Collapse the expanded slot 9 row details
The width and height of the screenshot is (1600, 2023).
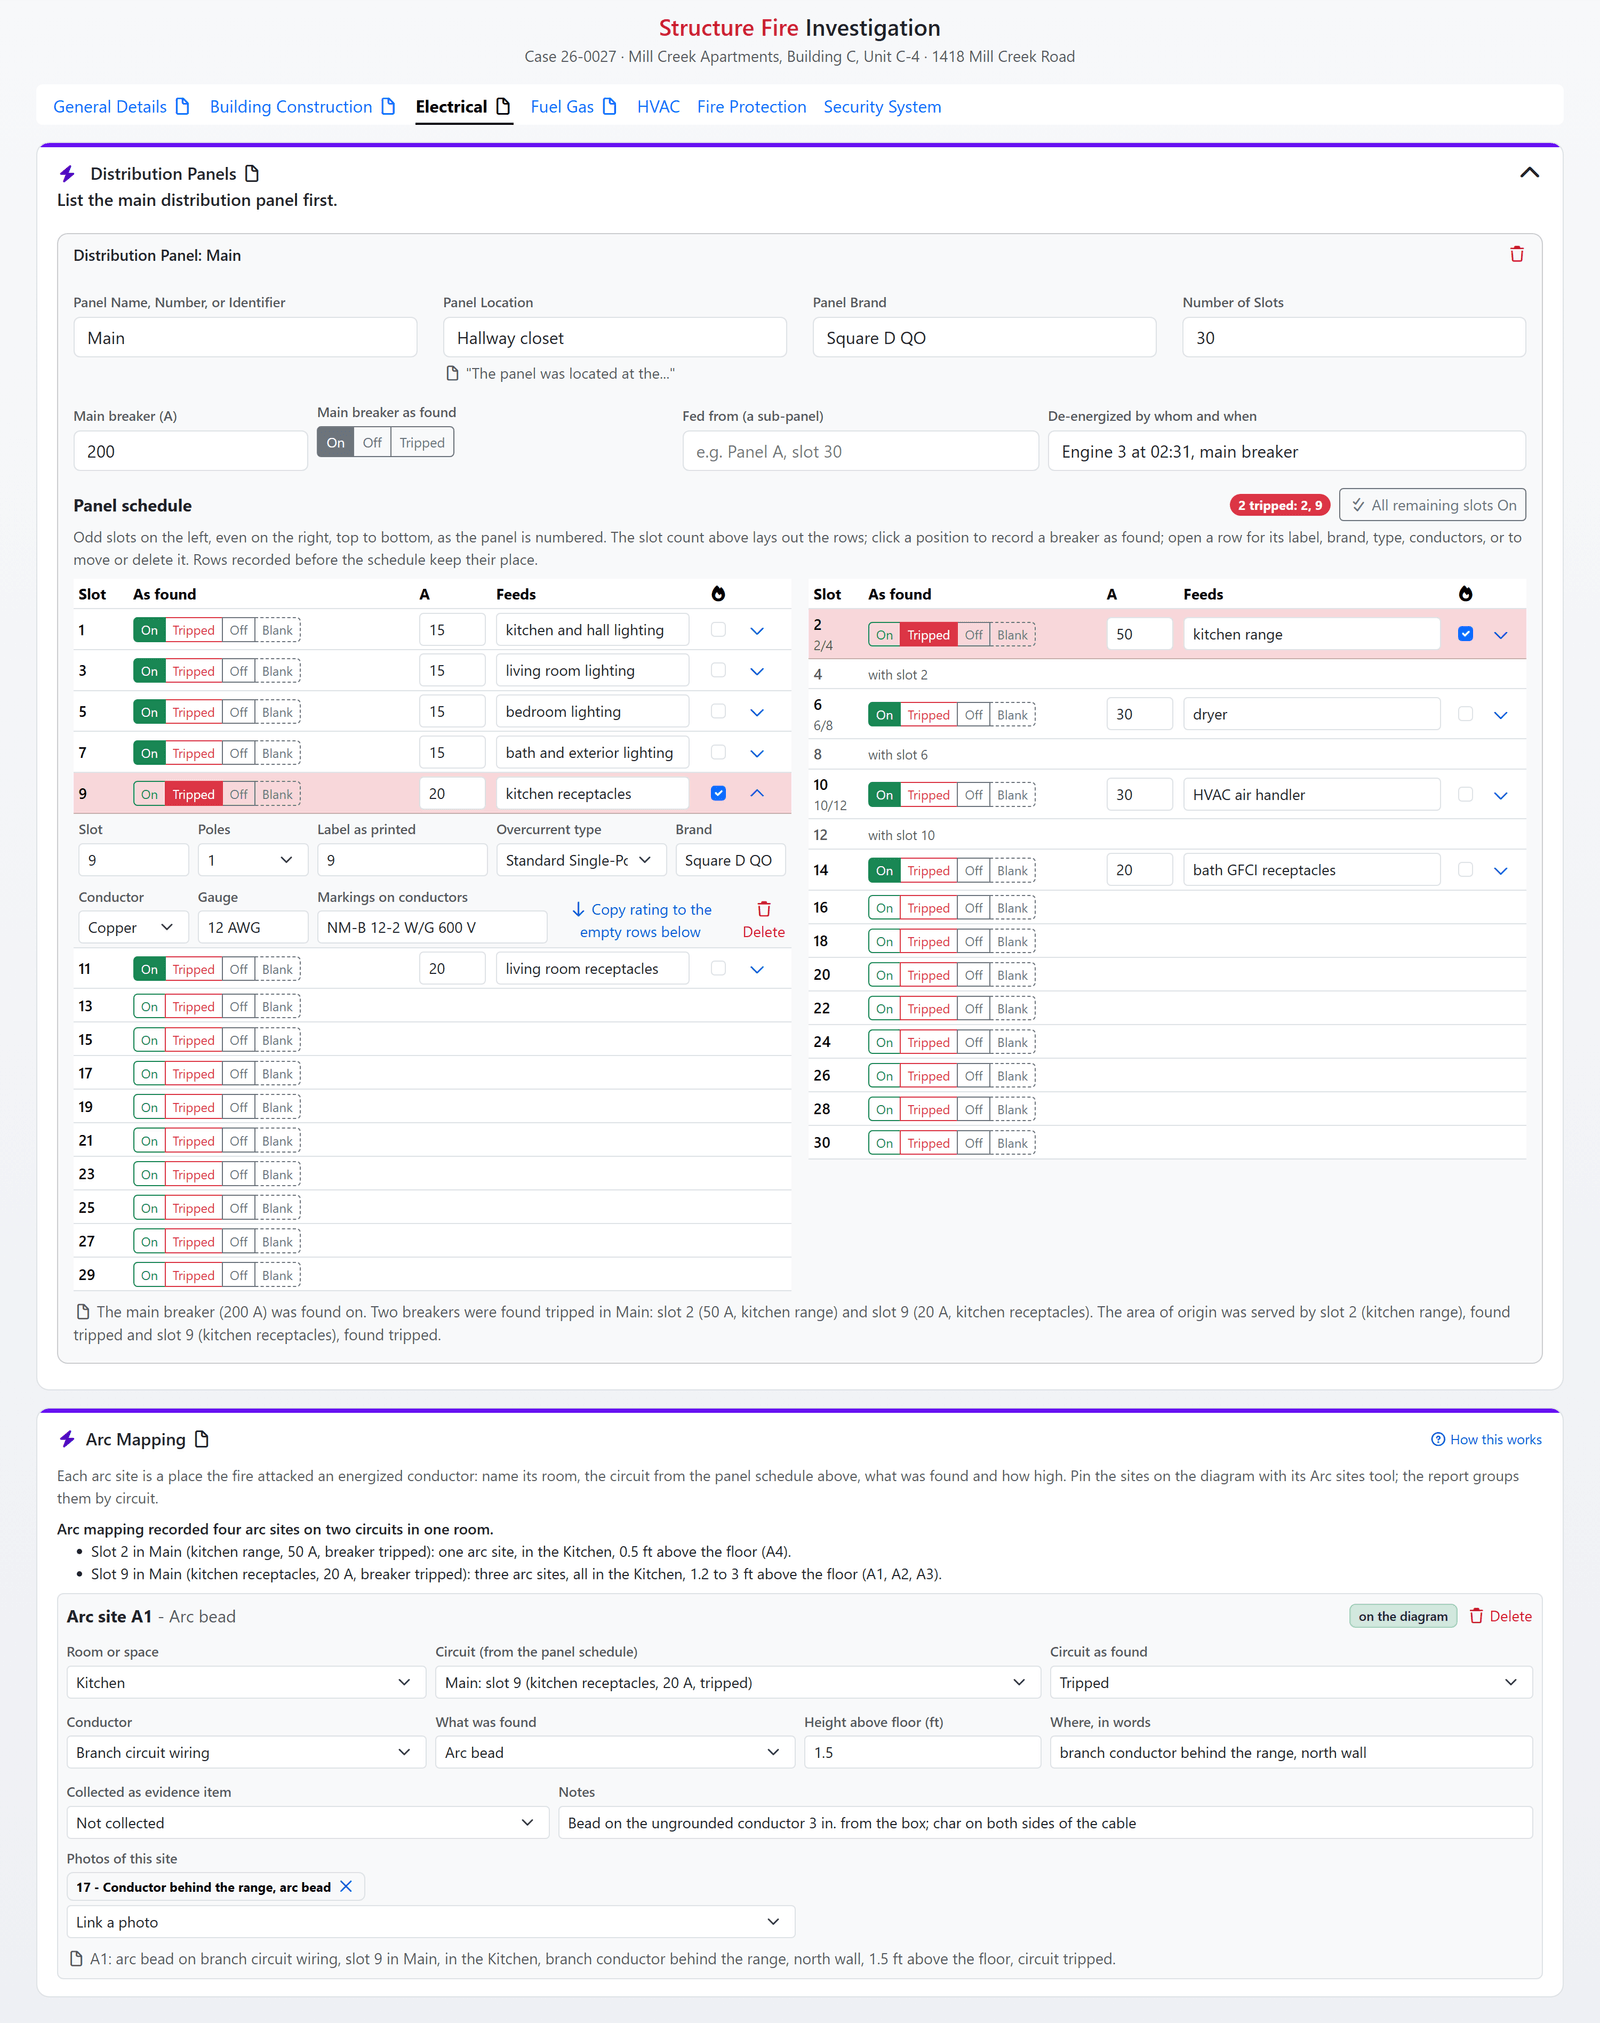click(x=757, y=793)
